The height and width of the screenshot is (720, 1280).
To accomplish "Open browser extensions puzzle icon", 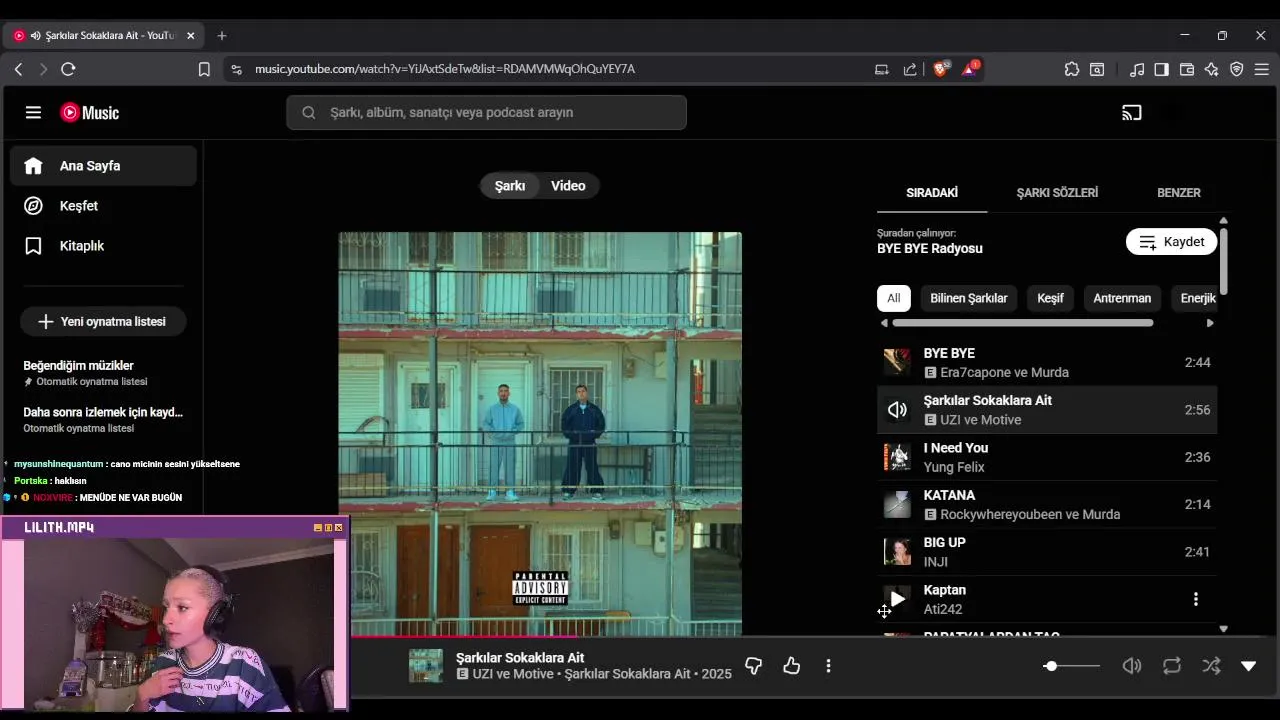I will tap(1072, 69).
